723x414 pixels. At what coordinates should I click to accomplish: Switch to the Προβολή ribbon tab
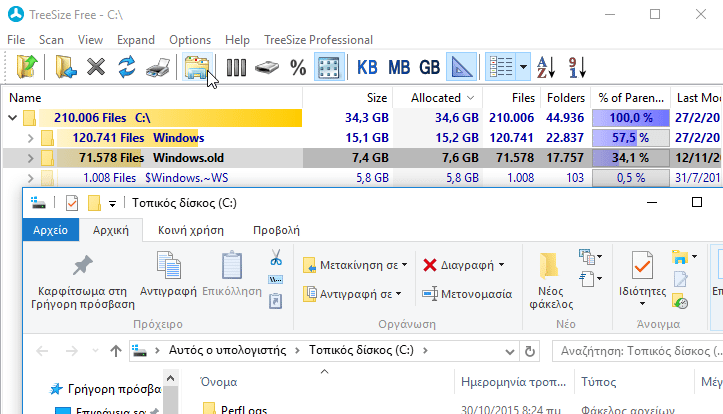pyautogui.click(x=276, y=230)
